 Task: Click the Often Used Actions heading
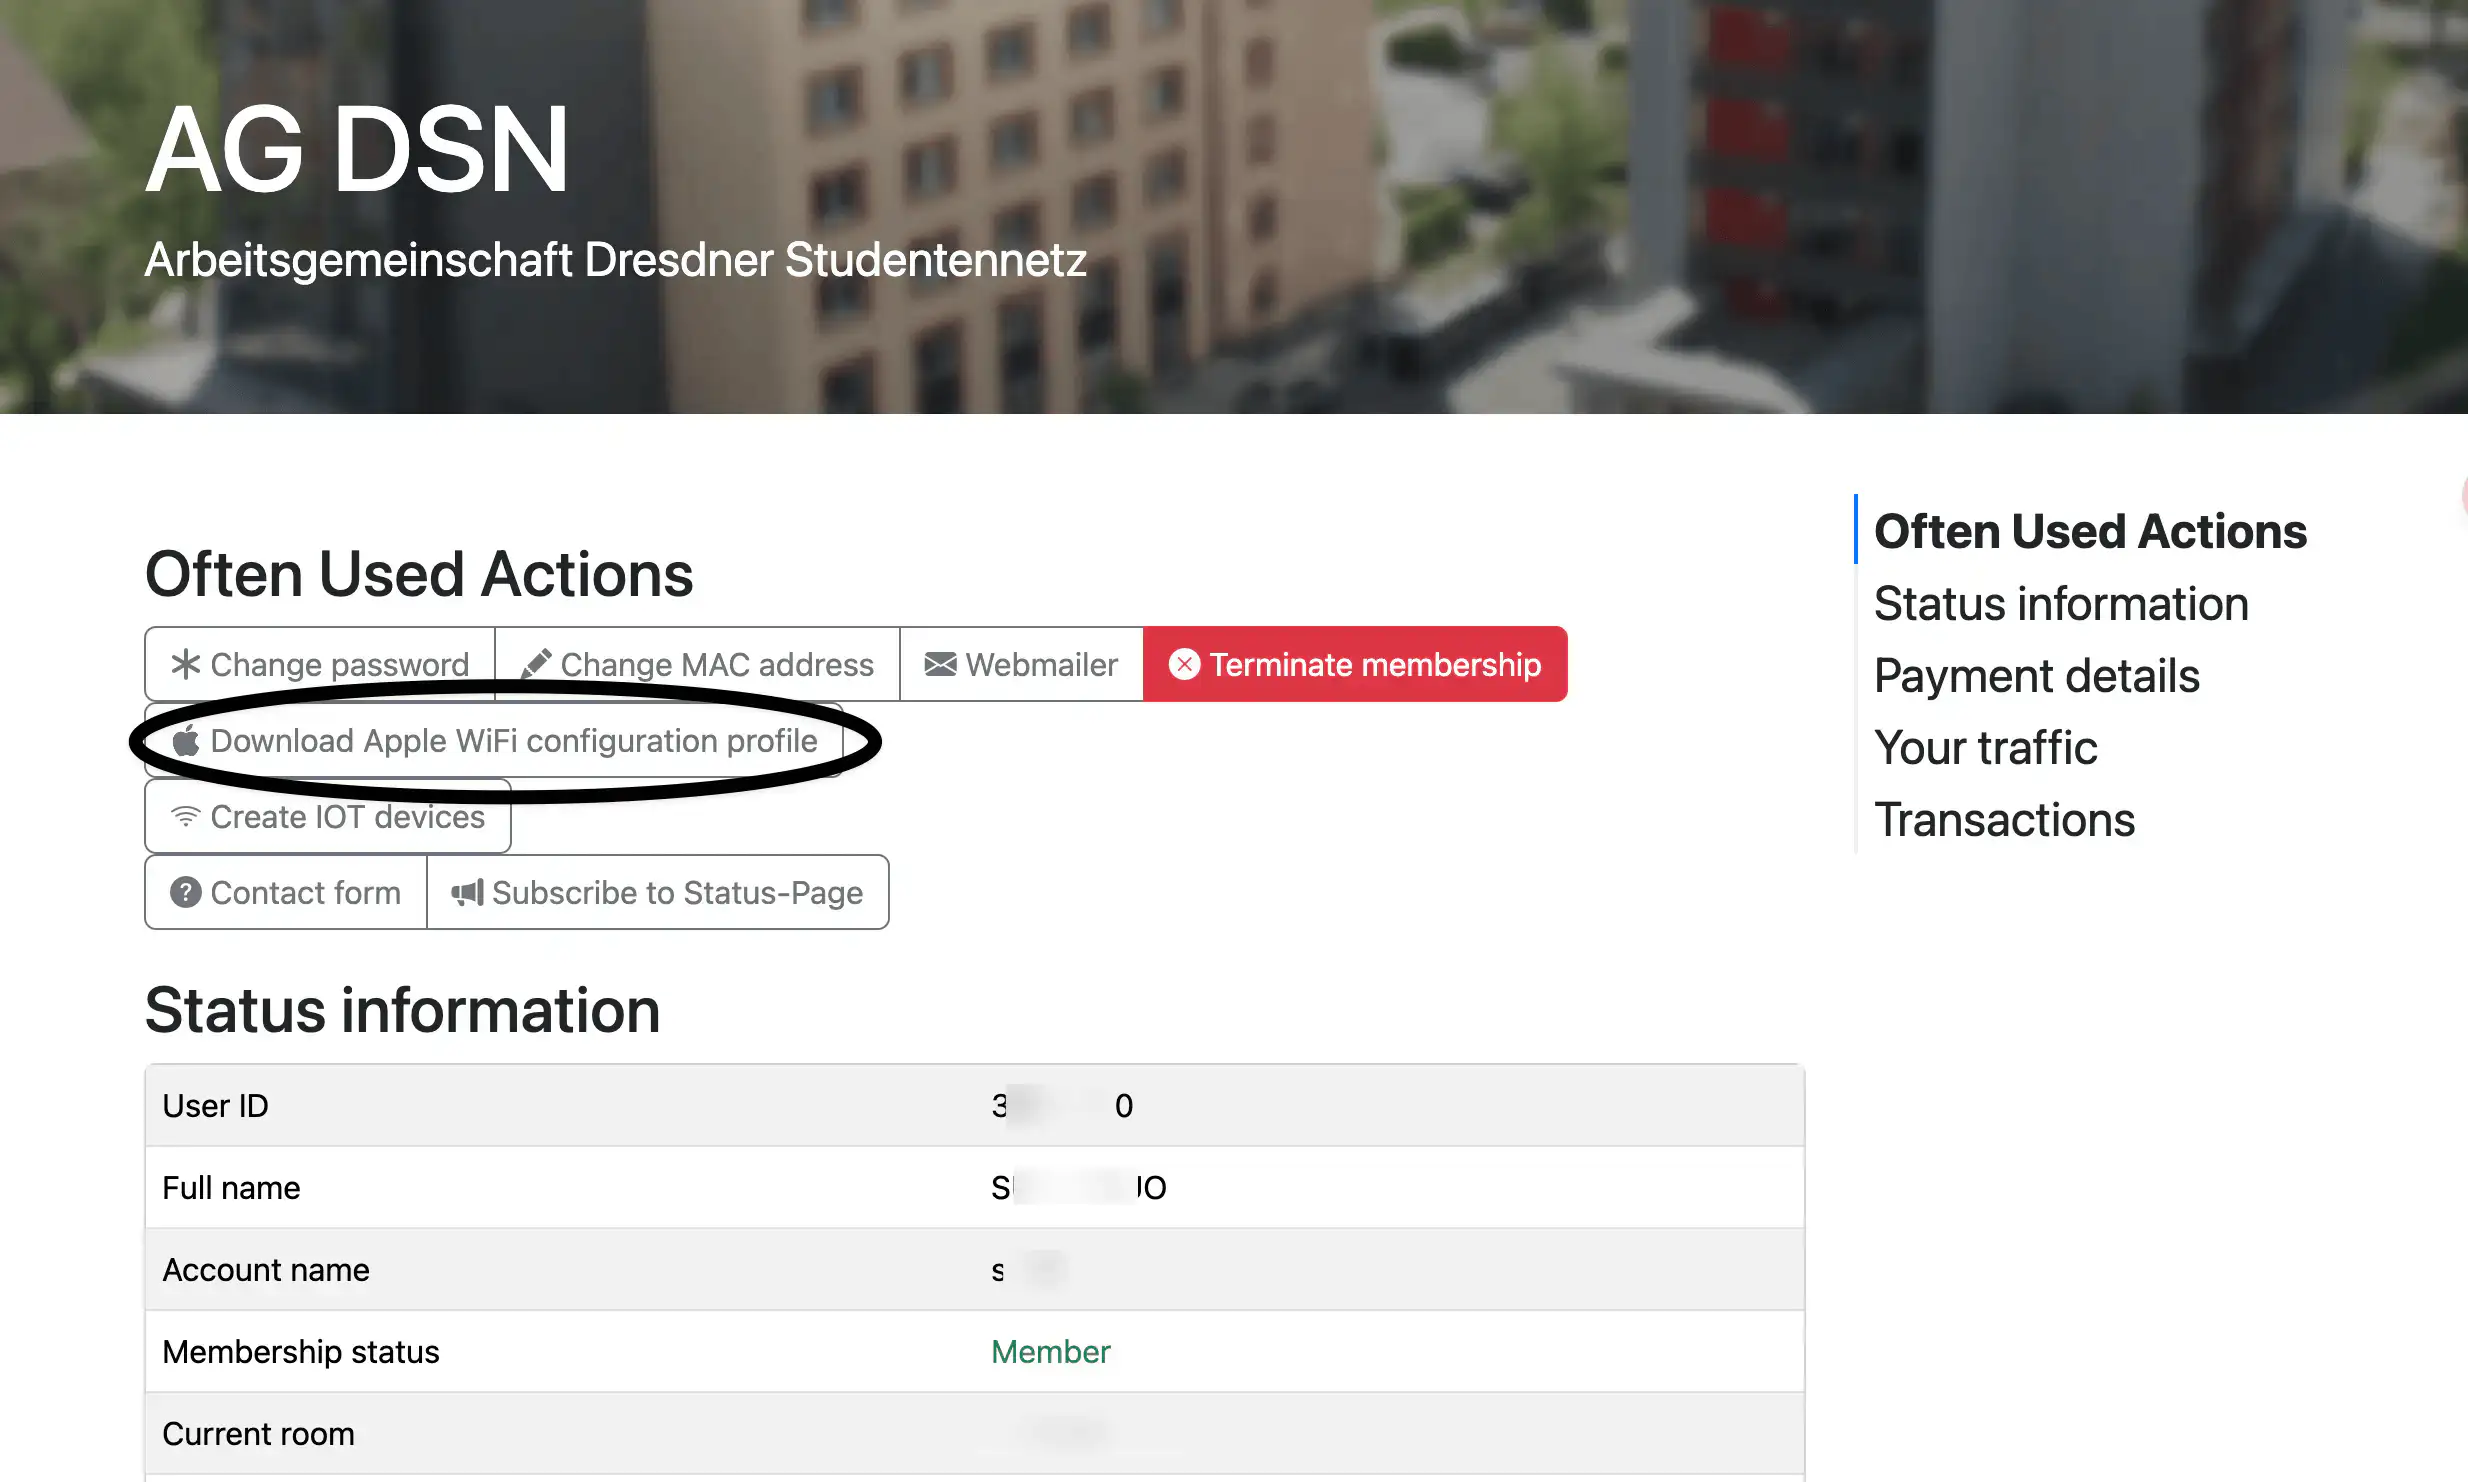tap(419, 574)
